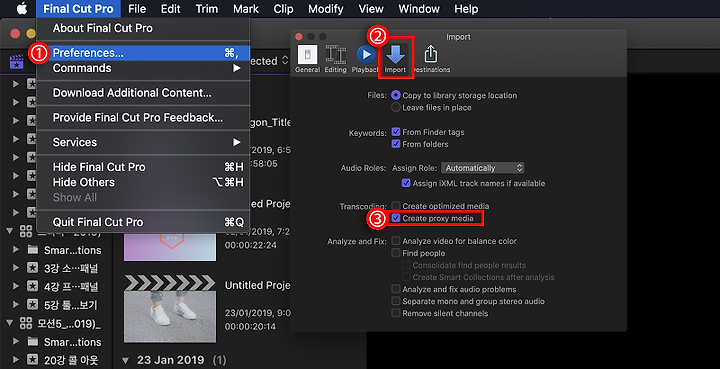Uncheck Create proxy media

[396, 218]
